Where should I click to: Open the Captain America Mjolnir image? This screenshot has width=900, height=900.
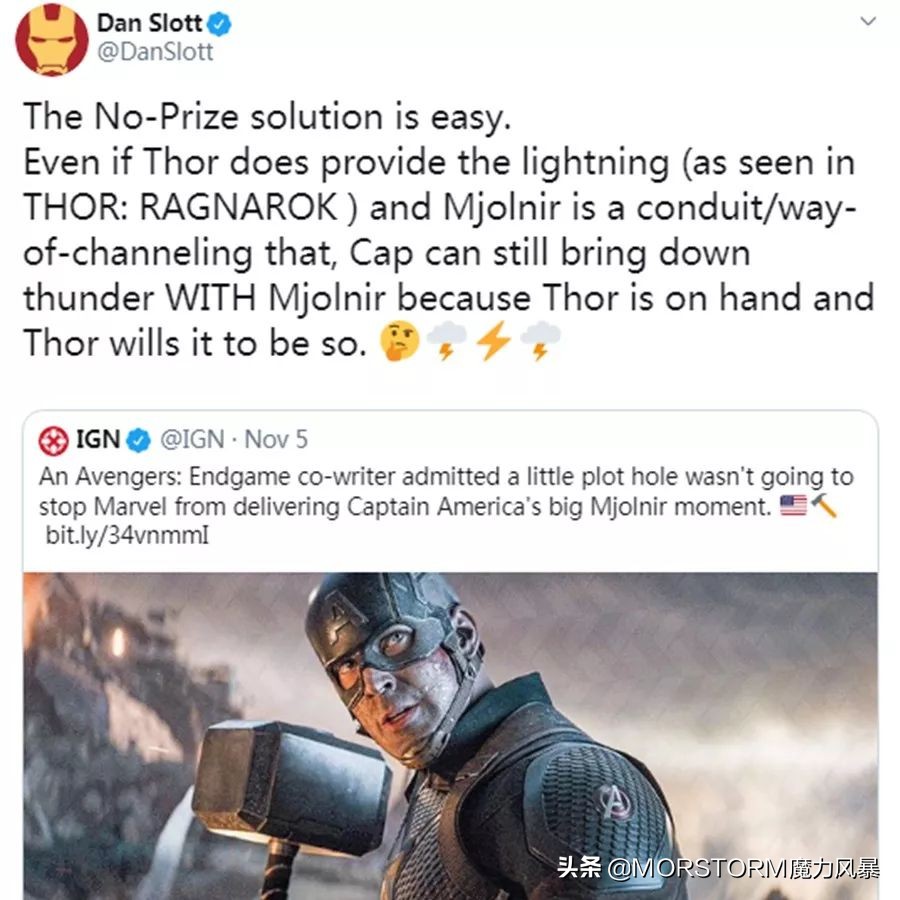(x=450, y=736)
